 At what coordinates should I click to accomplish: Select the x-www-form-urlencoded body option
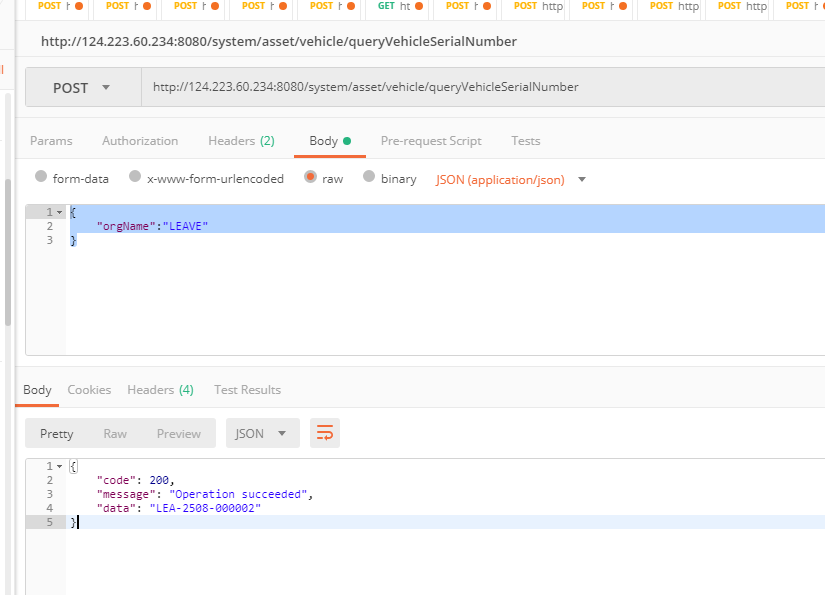133,178
